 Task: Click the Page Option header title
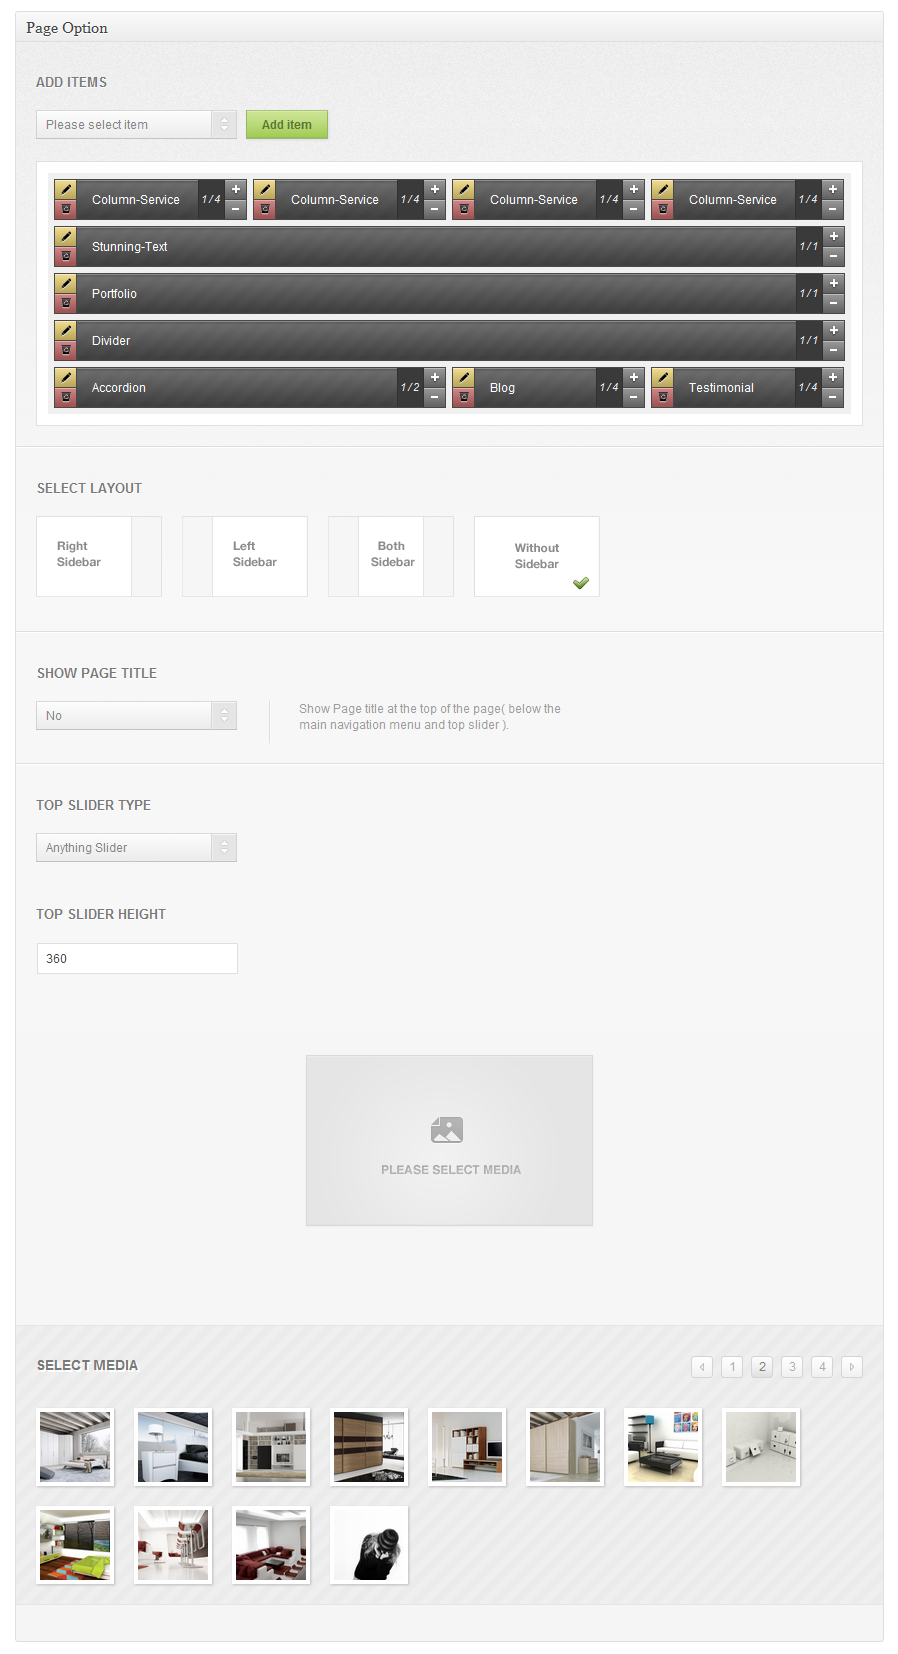click(67, 28)
